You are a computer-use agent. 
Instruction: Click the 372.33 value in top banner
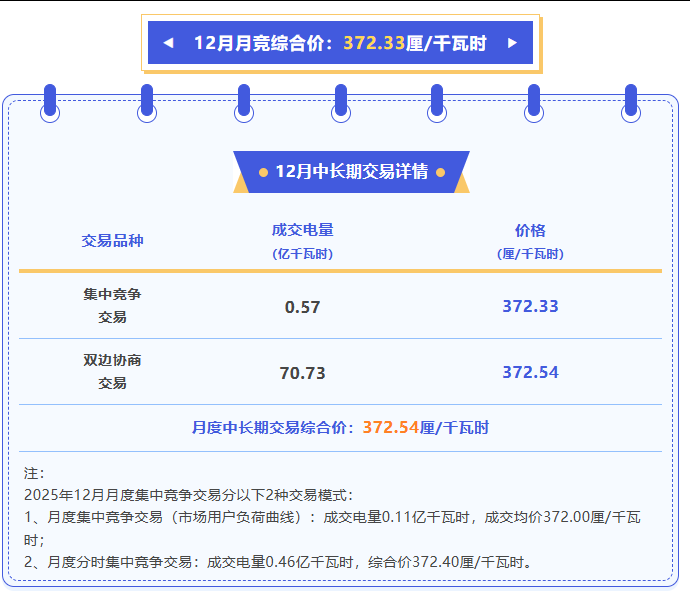374,43
